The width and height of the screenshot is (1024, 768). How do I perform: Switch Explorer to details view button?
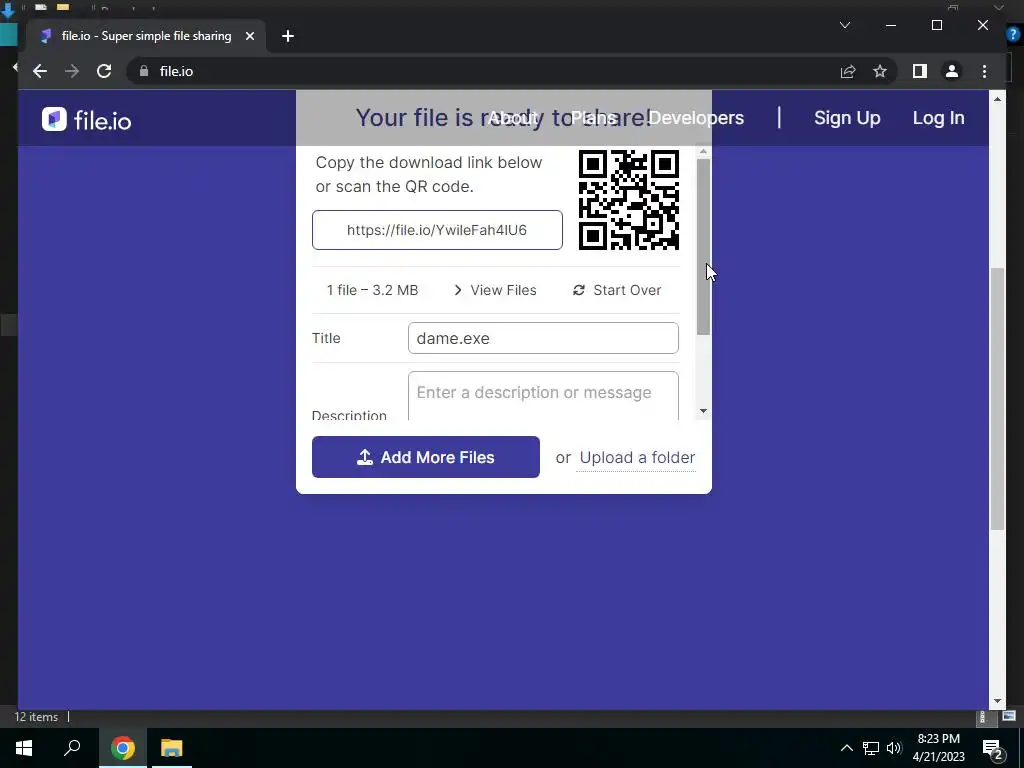982,716
